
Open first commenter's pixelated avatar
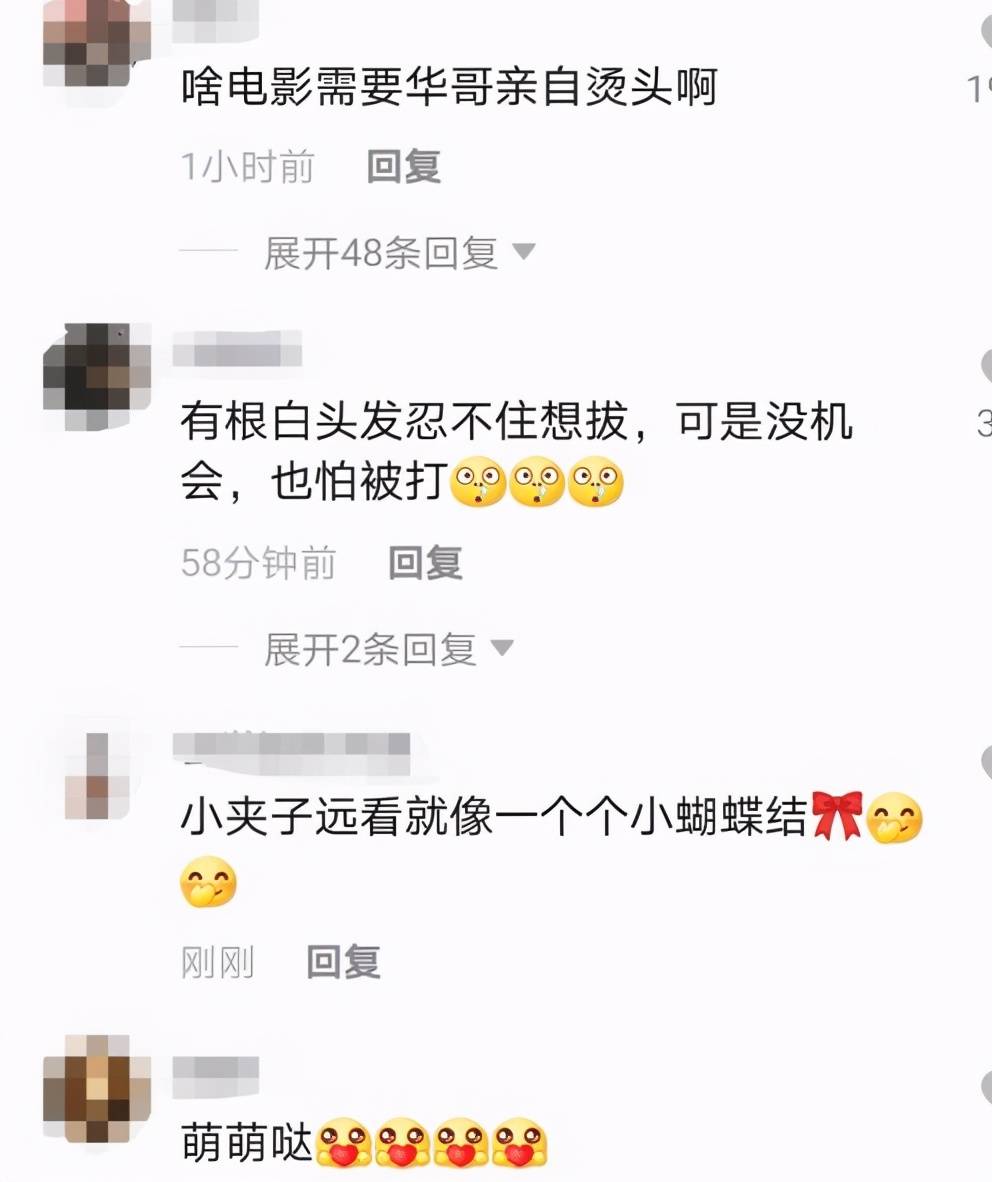[x=96, y=44]
